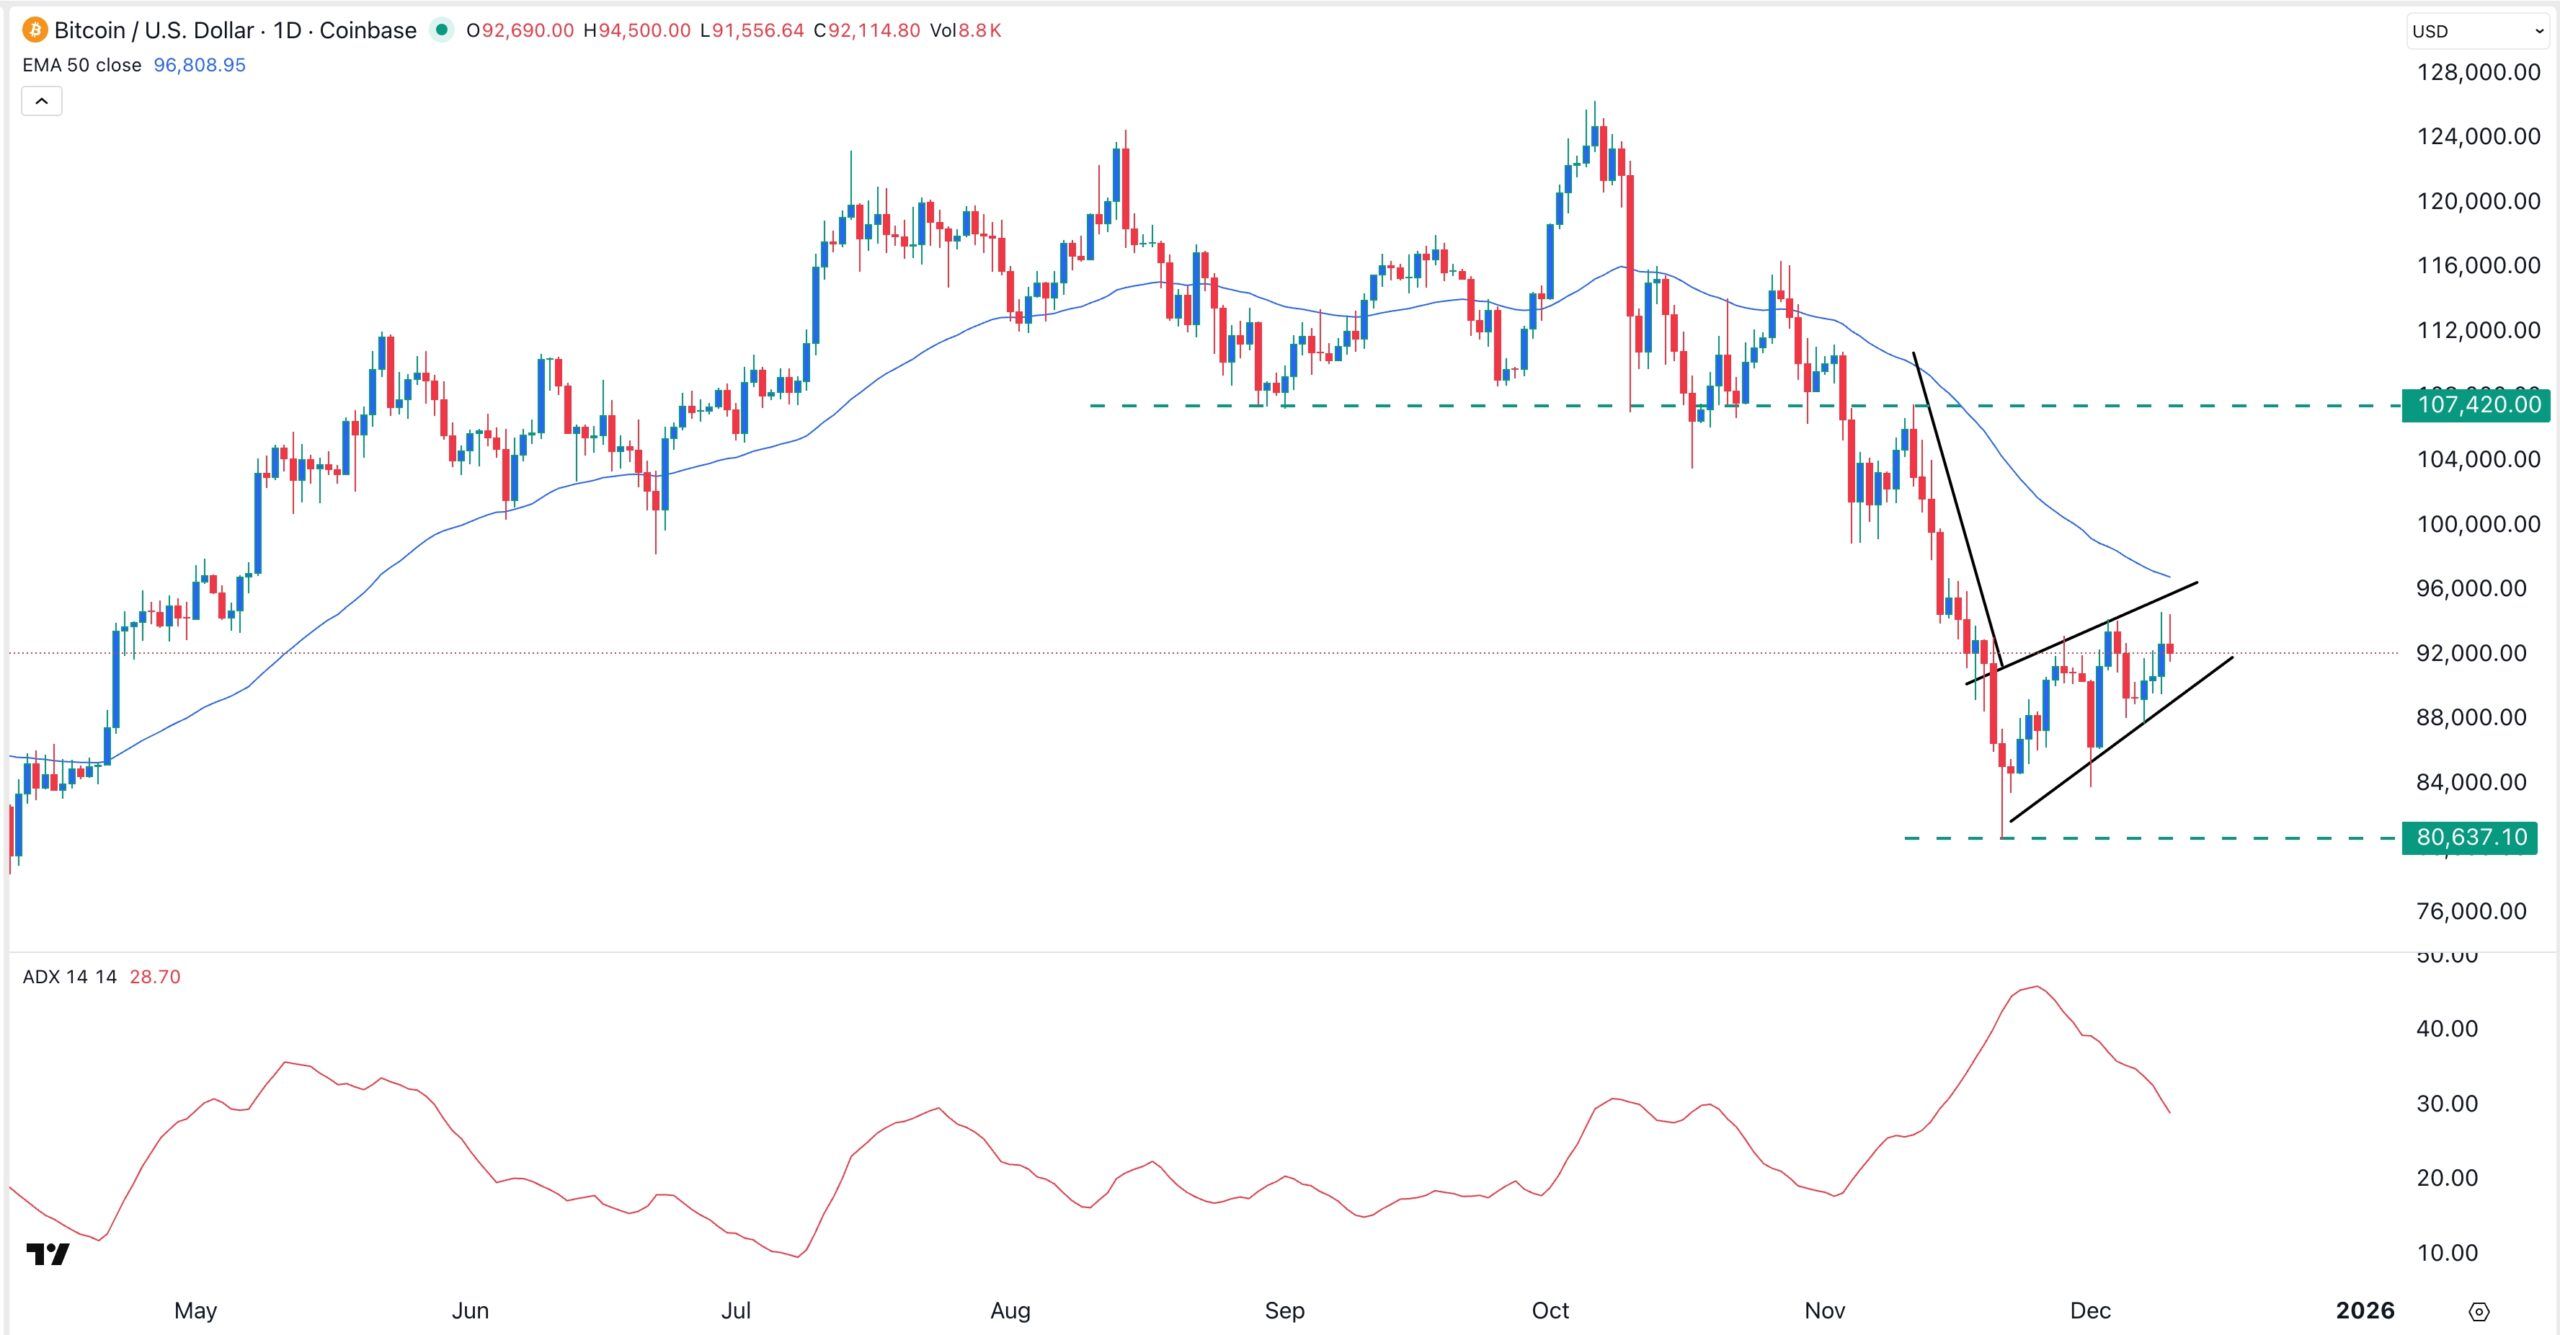Collapse the legend using the chevron button

click(x=40, y=100)
